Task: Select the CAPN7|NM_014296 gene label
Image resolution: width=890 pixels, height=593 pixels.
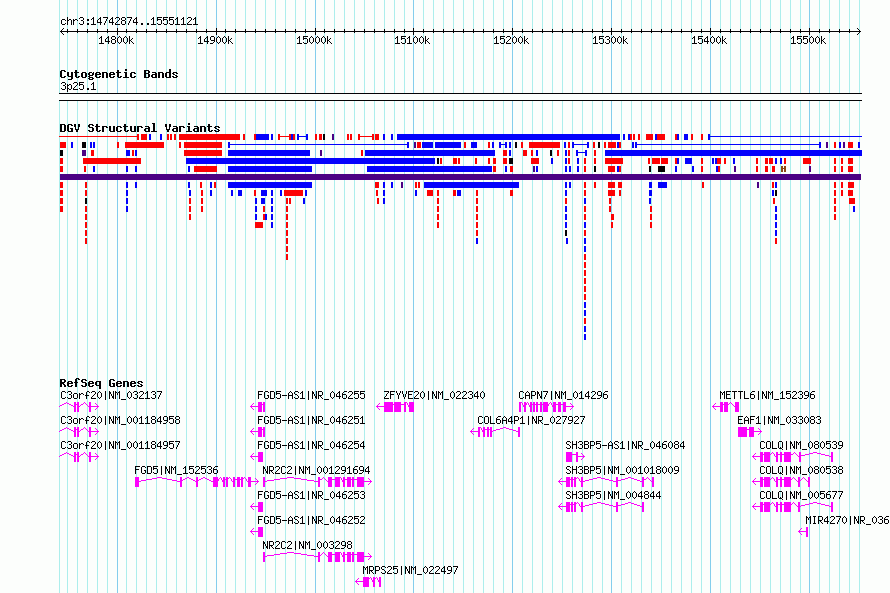Action: click(563, 395)
